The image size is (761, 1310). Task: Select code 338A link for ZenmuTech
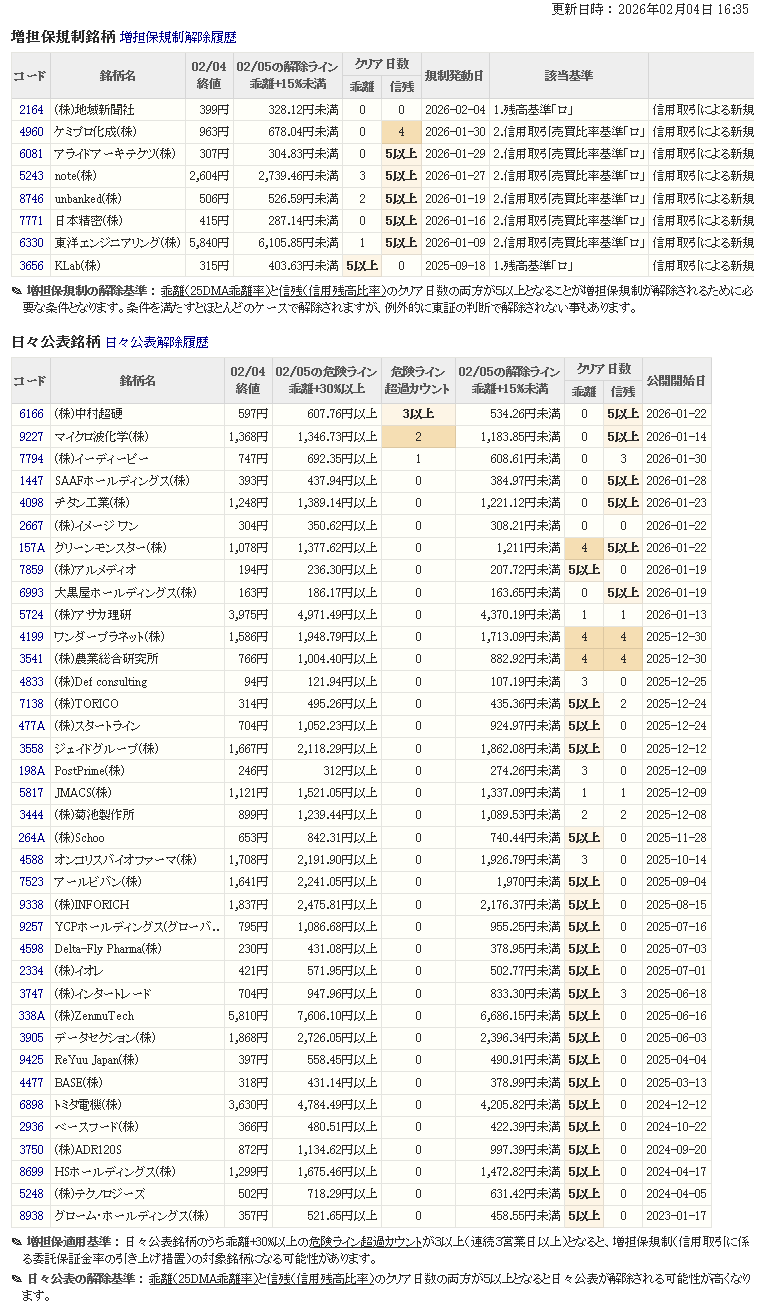[31, 1016]
